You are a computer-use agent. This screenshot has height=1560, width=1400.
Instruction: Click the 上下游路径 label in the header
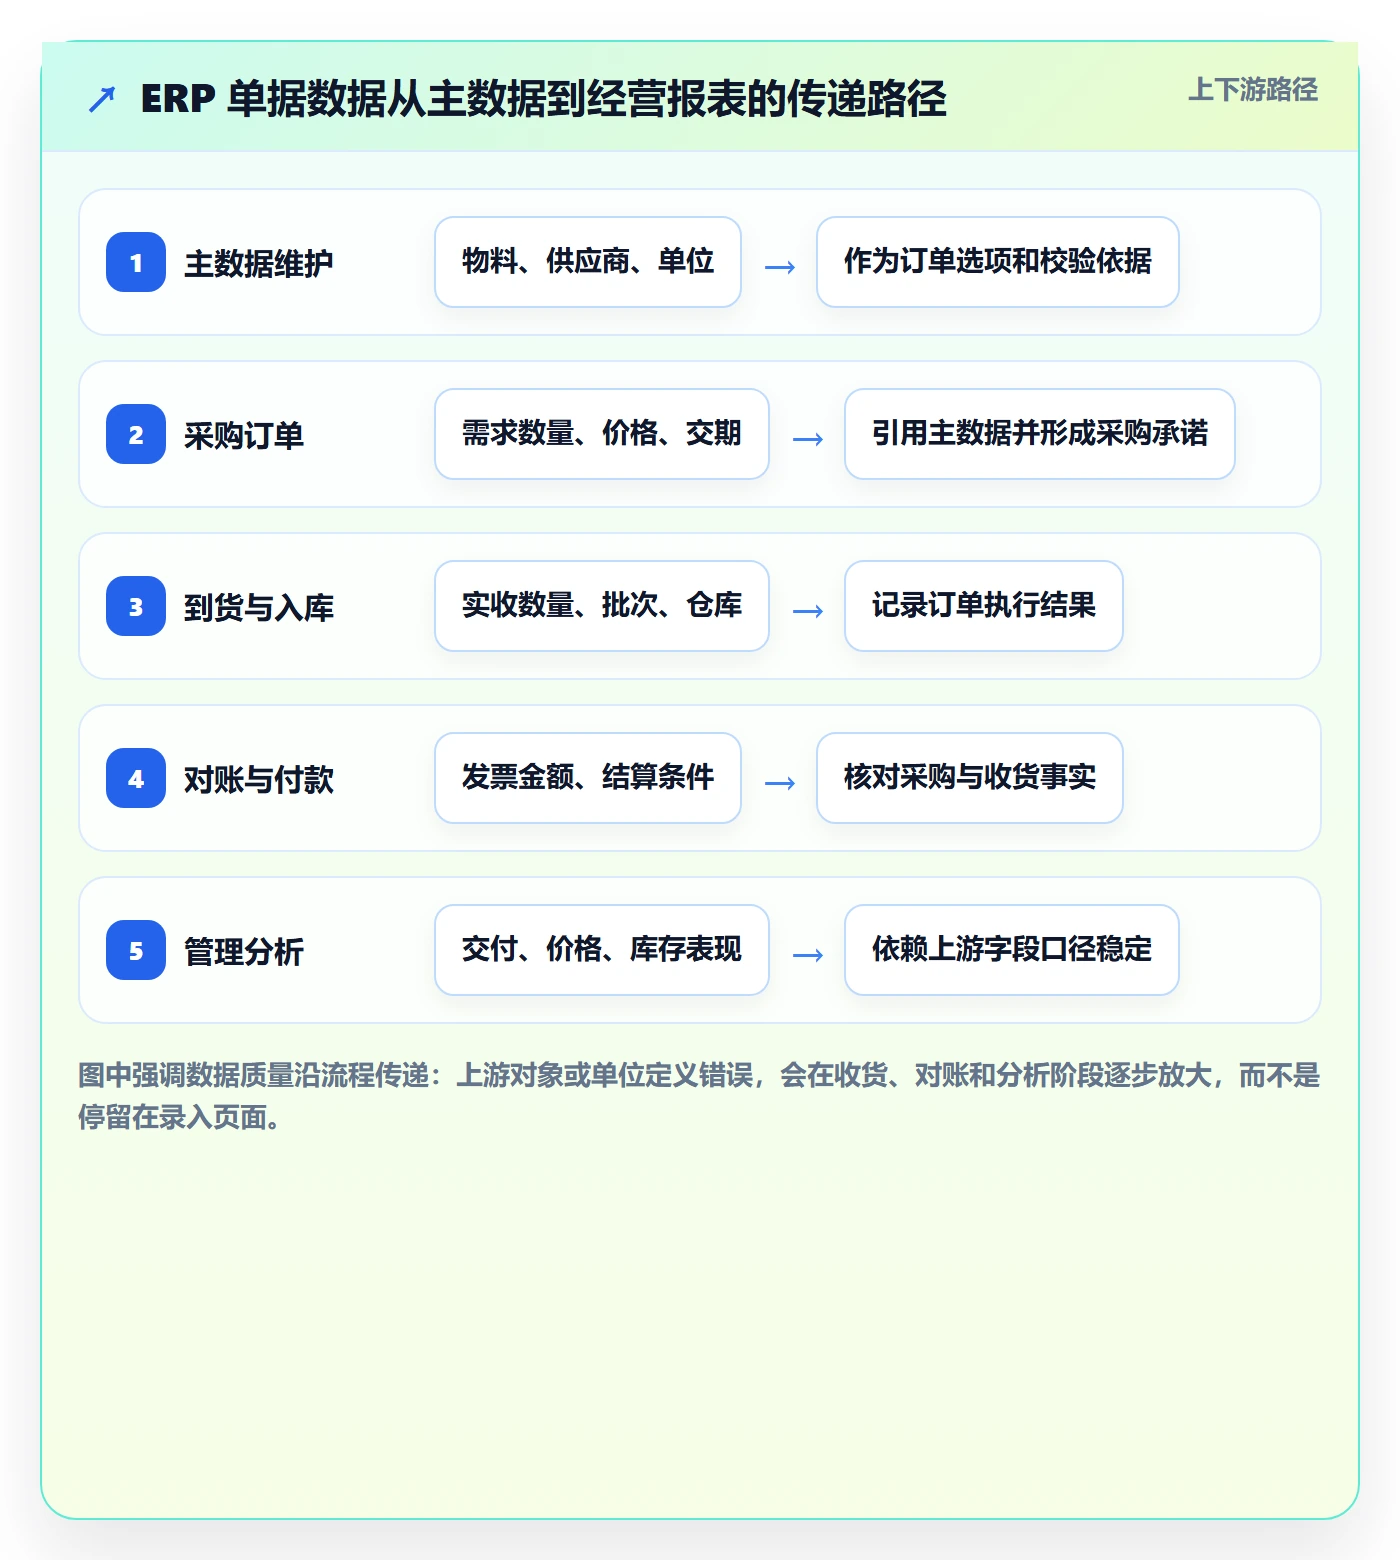(x=1252, y=90)
